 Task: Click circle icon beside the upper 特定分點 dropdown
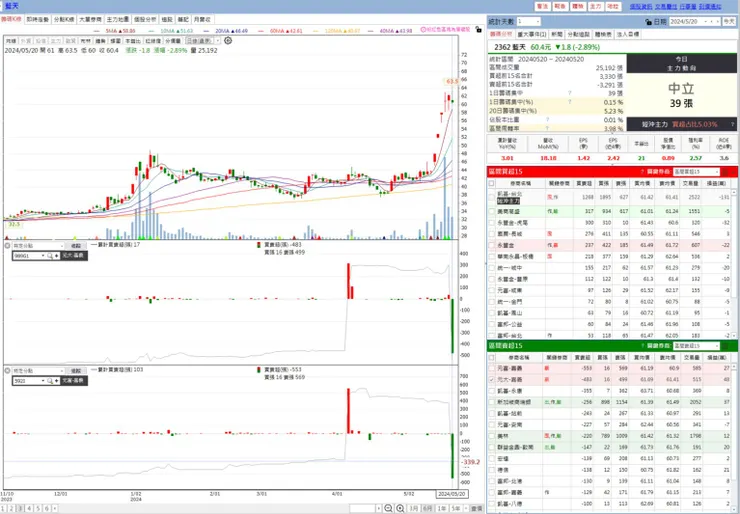pos(8,246)
